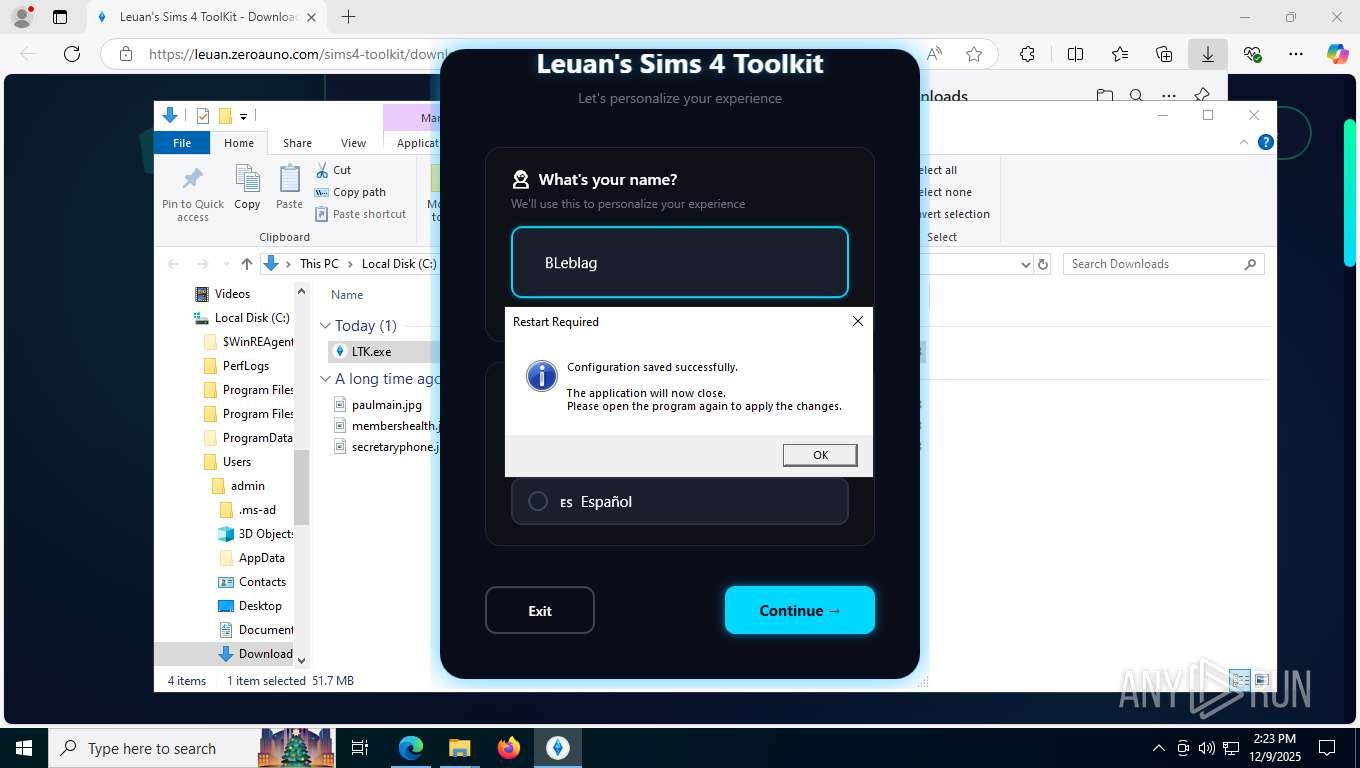The width and height of the screenshot is (1360, 768).
Task: Select the LTK.exe file
Action: [371, 352]
